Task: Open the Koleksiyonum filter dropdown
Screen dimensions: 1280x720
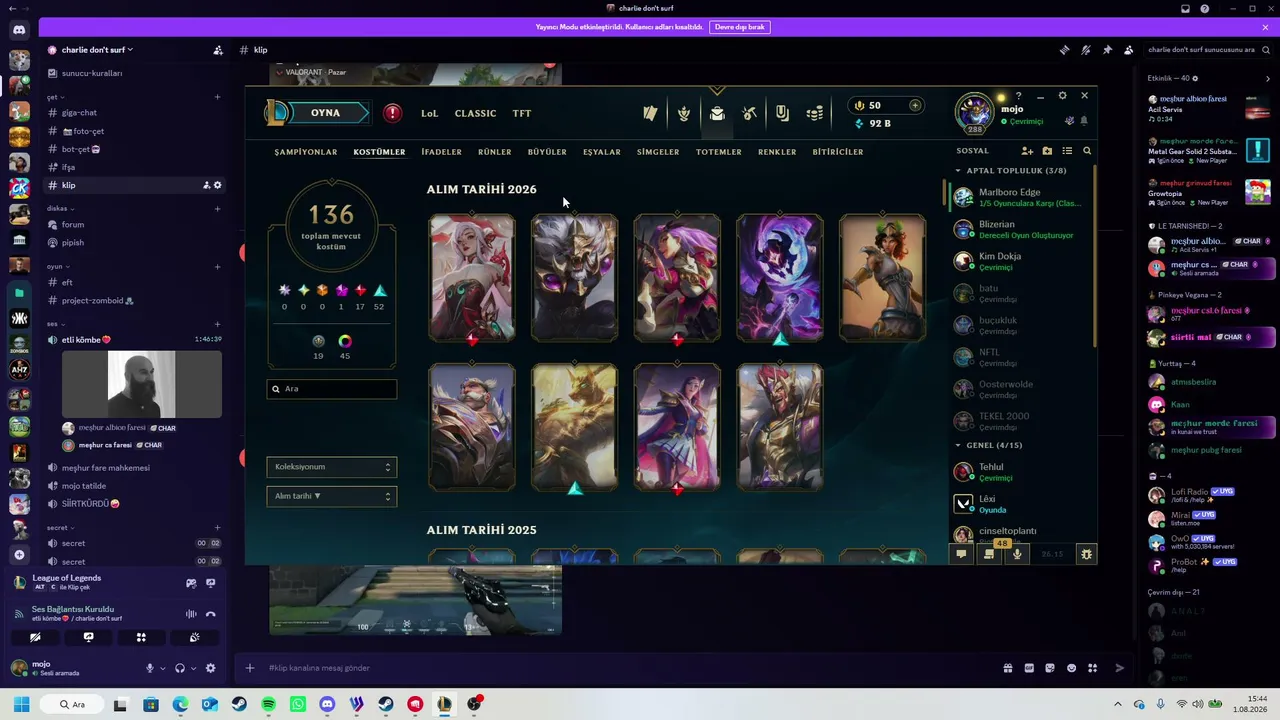Action: (x=332, y=467)
